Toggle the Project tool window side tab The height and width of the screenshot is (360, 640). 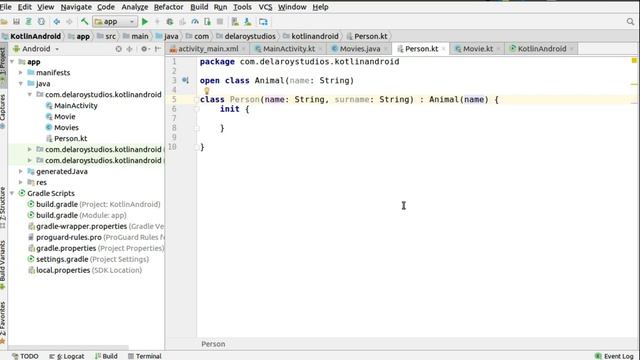point(3,66)
